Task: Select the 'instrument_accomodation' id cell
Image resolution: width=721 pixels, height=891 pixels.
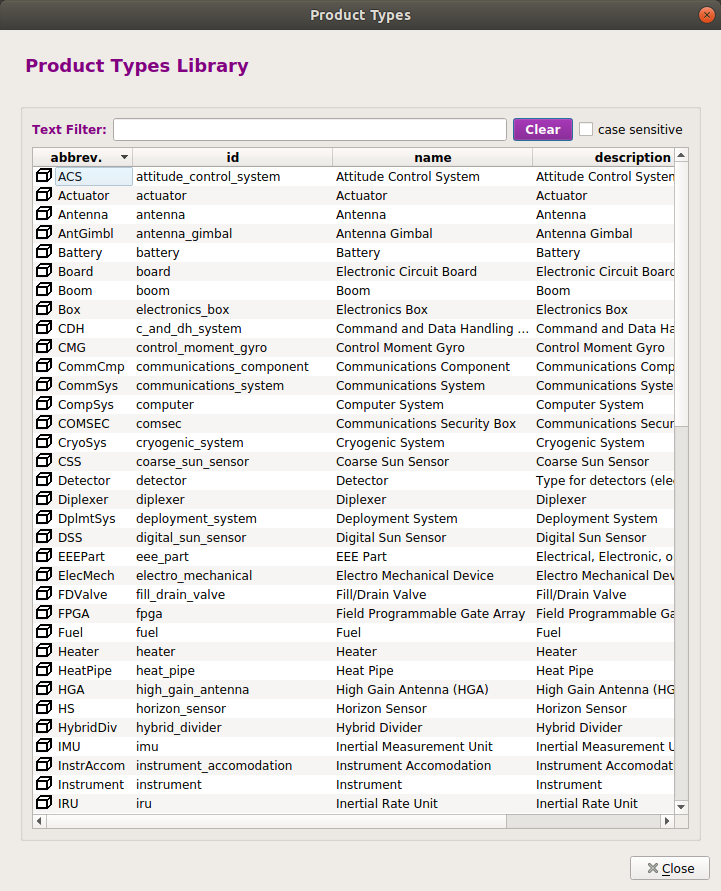Action: pos(232,766)
